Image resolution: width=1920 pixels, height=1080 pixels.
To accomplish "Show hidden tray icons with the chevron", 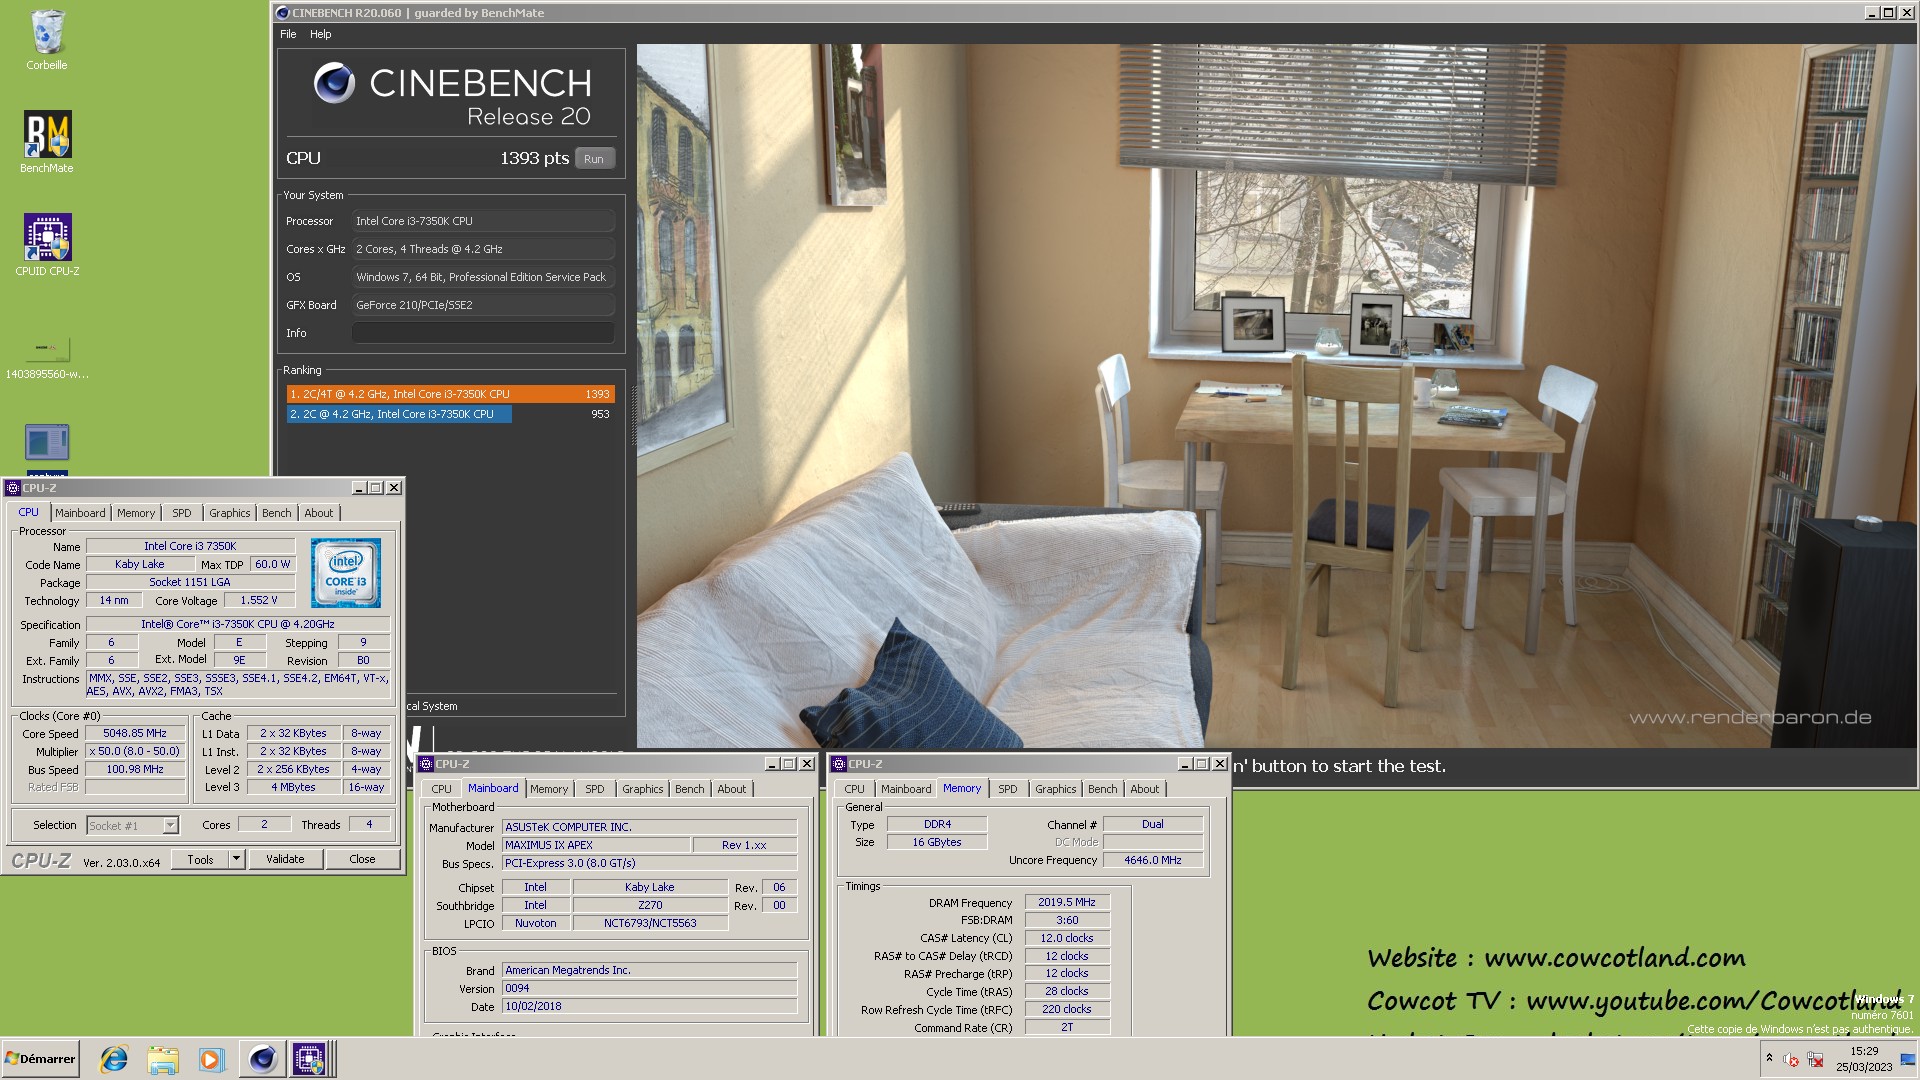I will point(1769,1058).
